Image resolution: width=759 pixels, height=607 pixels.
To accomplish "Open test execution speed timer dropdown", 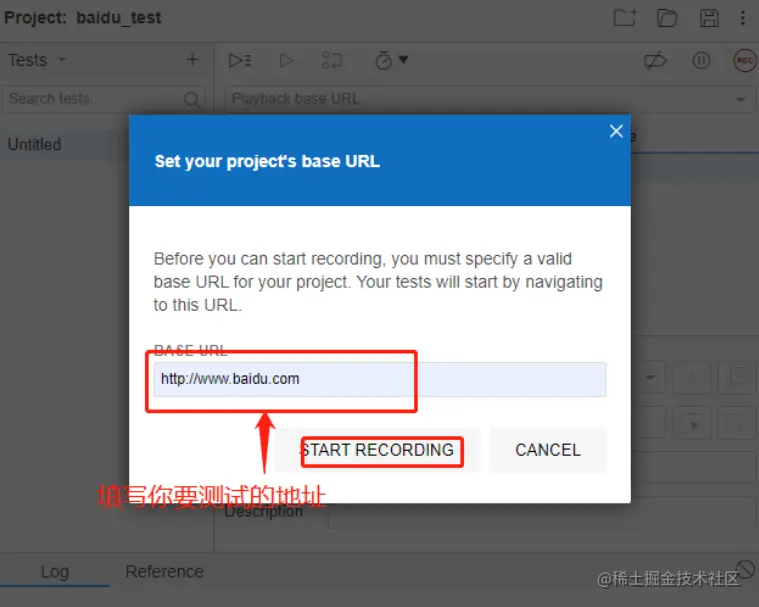I will click(391, 61).
